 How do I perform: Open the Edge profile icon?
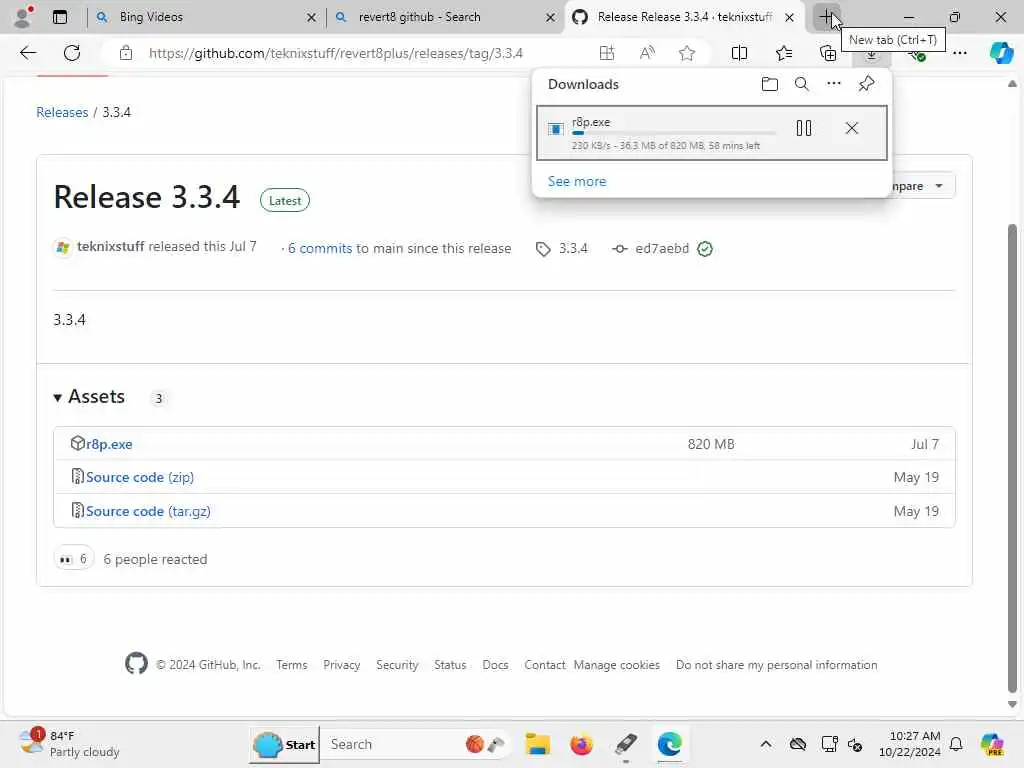pos(23,17)
